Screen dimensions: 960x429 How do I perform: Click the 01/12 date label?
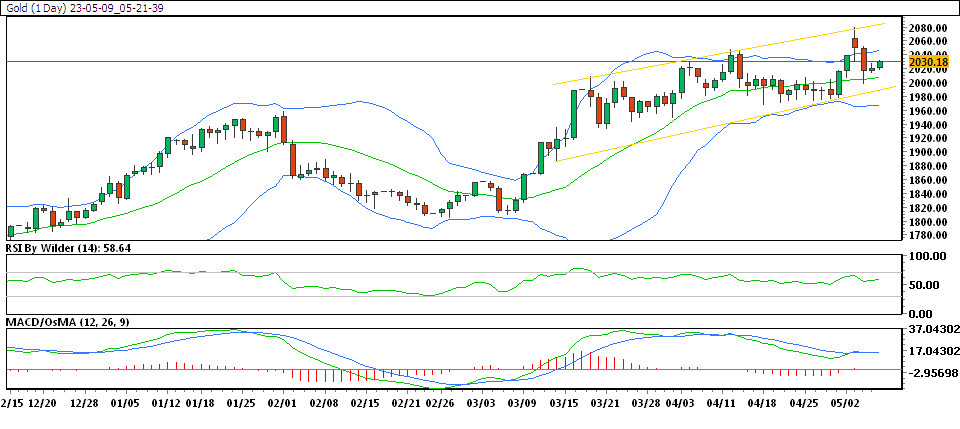click(x=167, y=405)
